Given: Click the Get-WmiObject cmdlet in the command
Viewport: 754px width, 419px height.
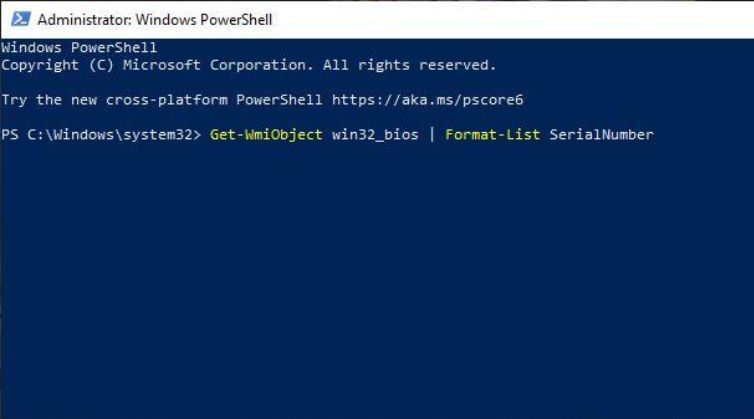Looking at the screenshot, I should tap(266, 135).
